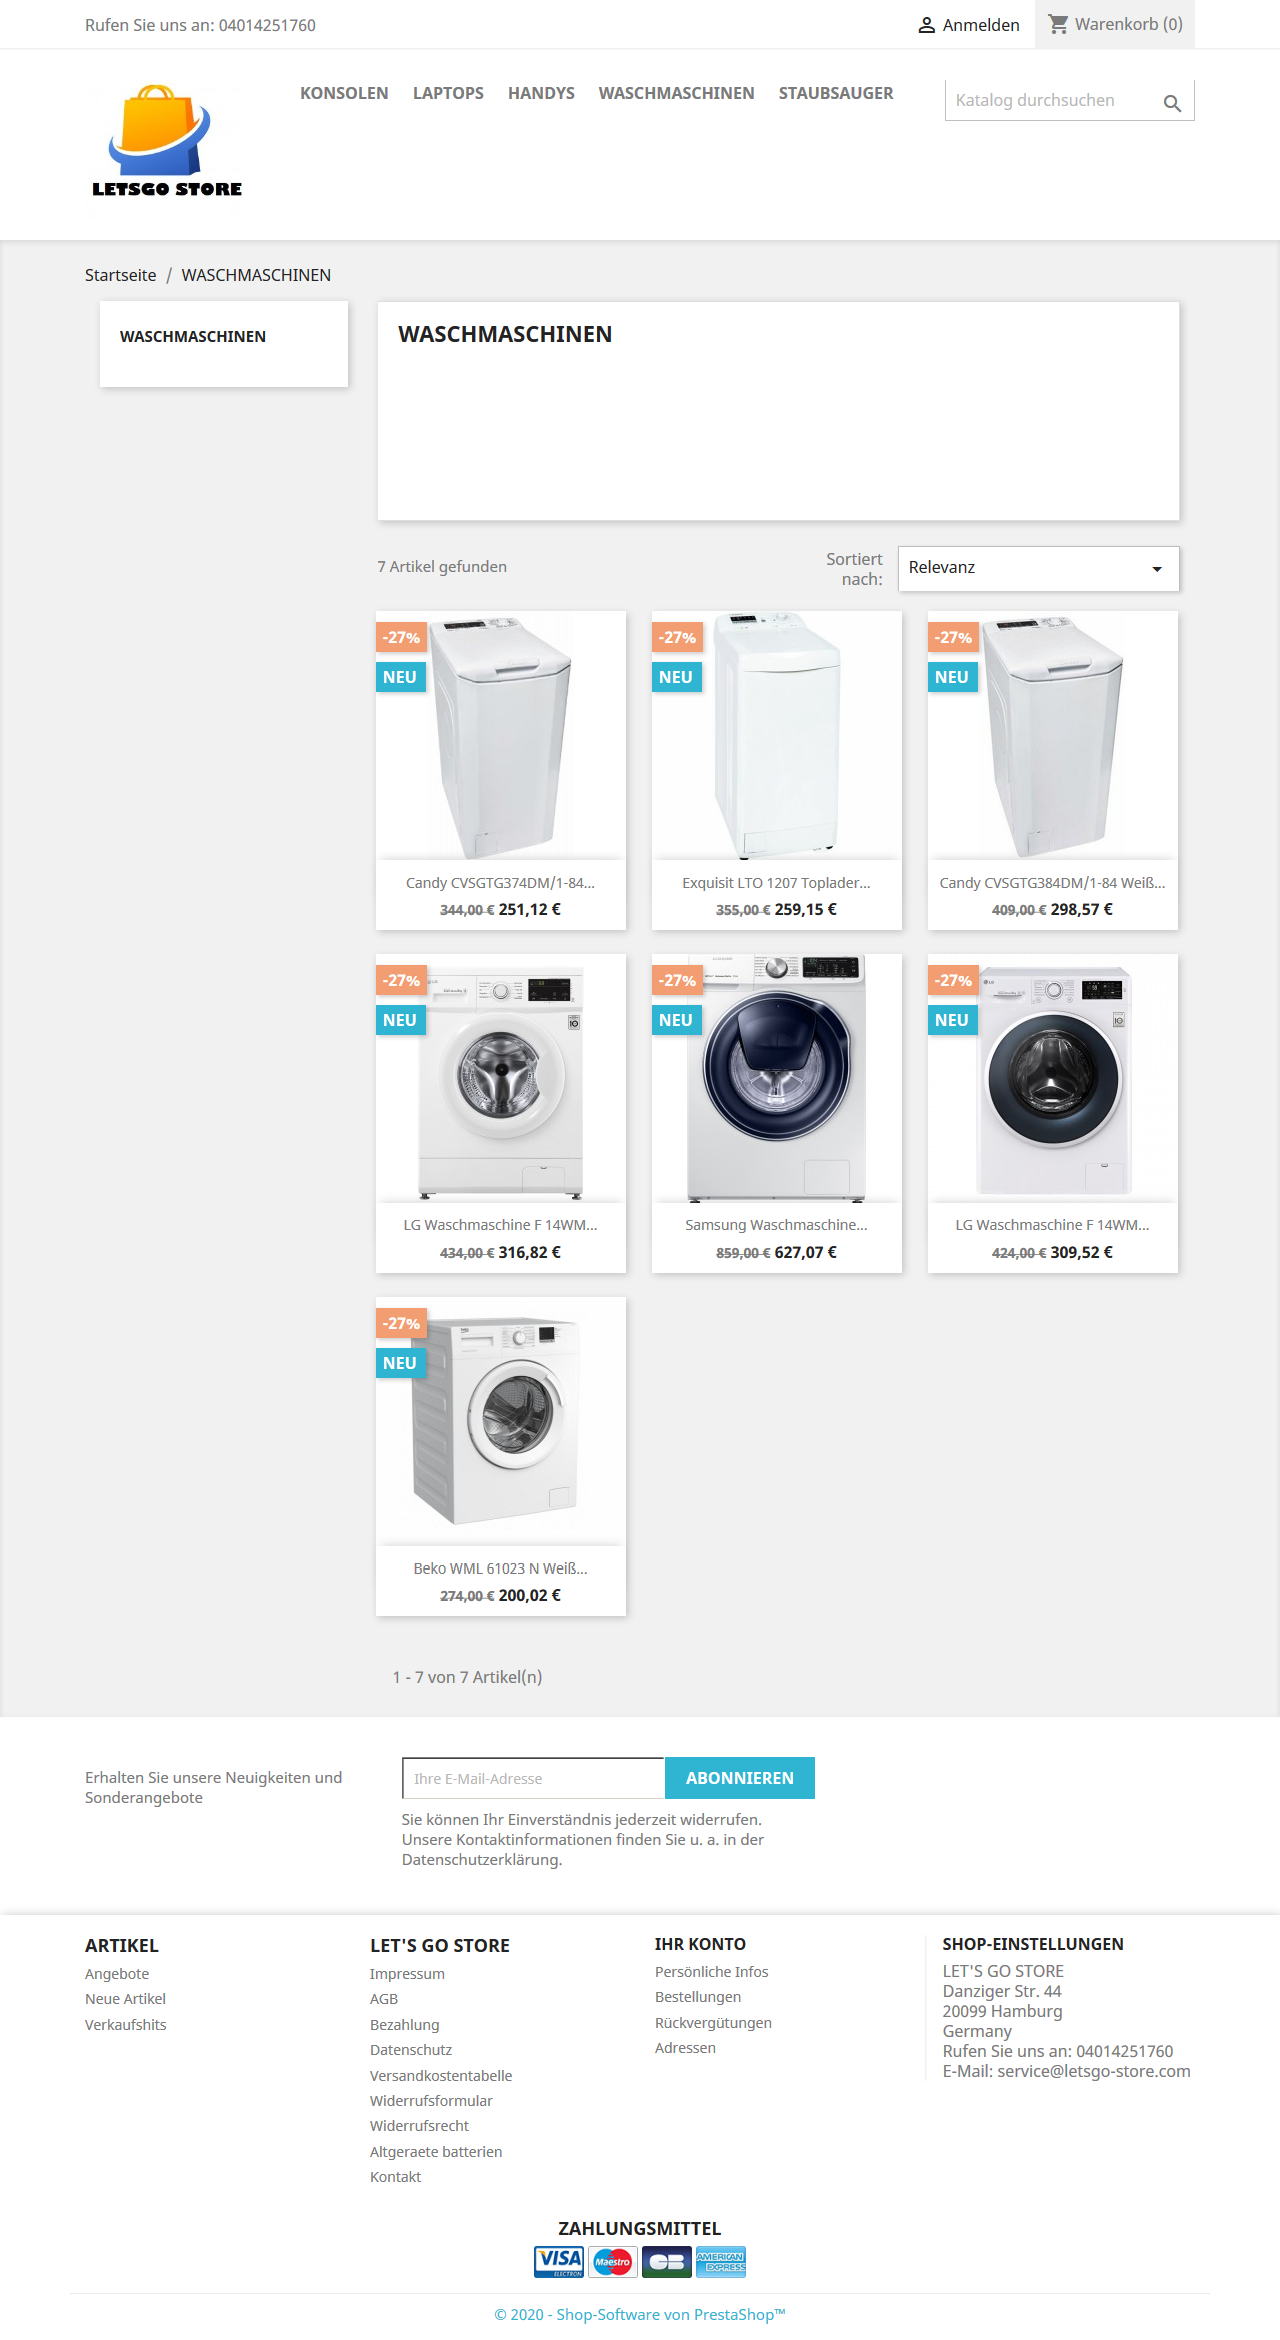
Task: Click the newsletter email address field
Action: (533, 1778)
